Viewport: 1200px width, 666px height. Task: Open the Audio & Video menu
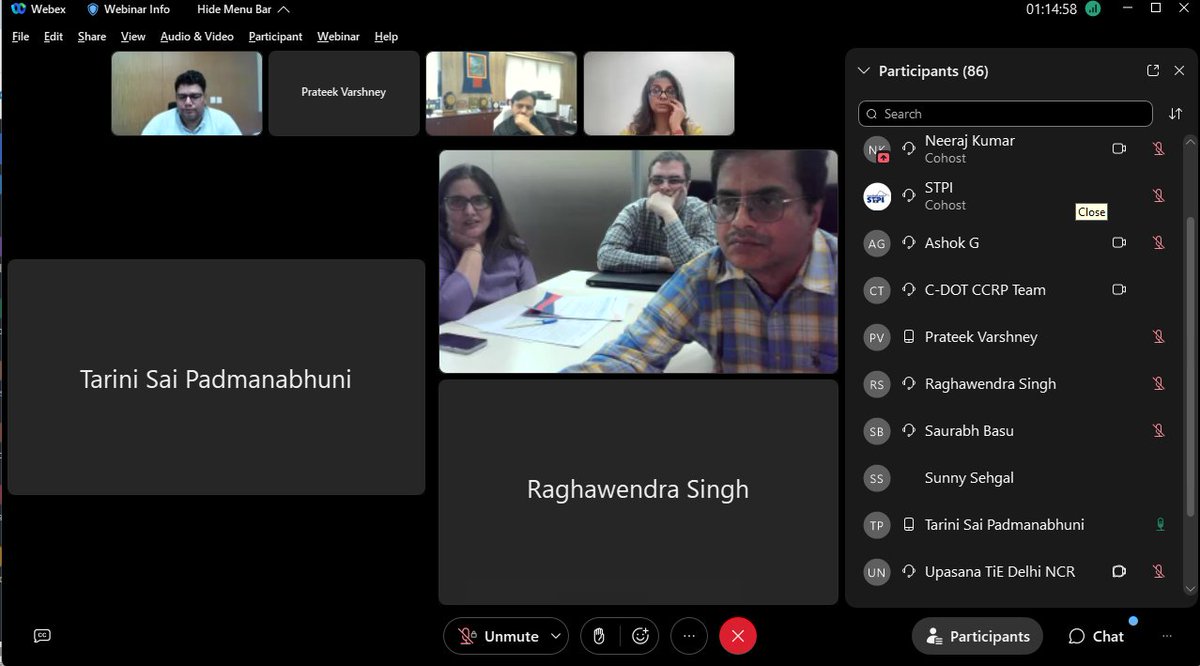click(x=197, y=36)
